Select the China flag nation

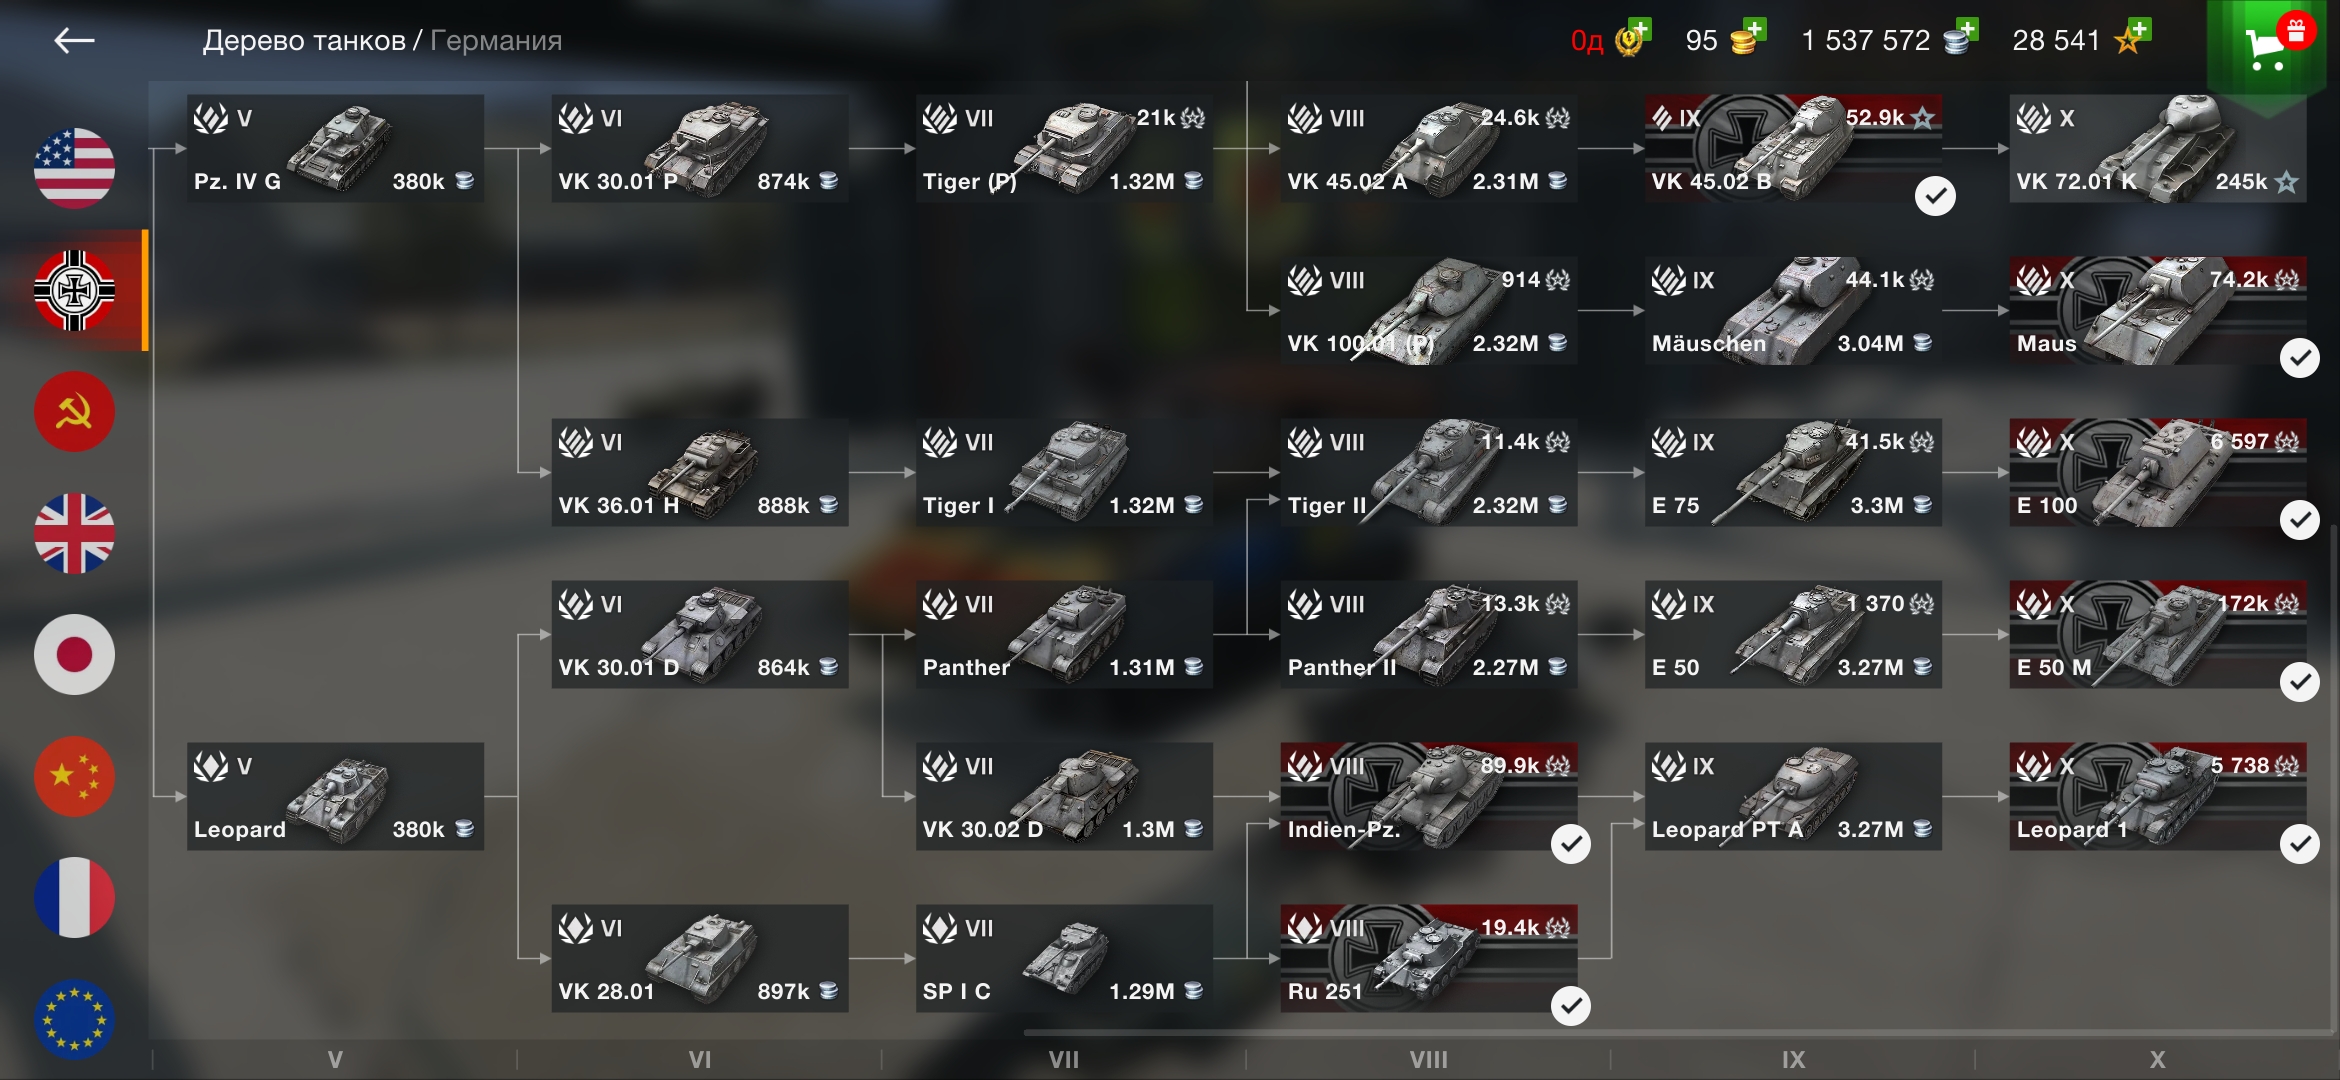pos(74,776)
